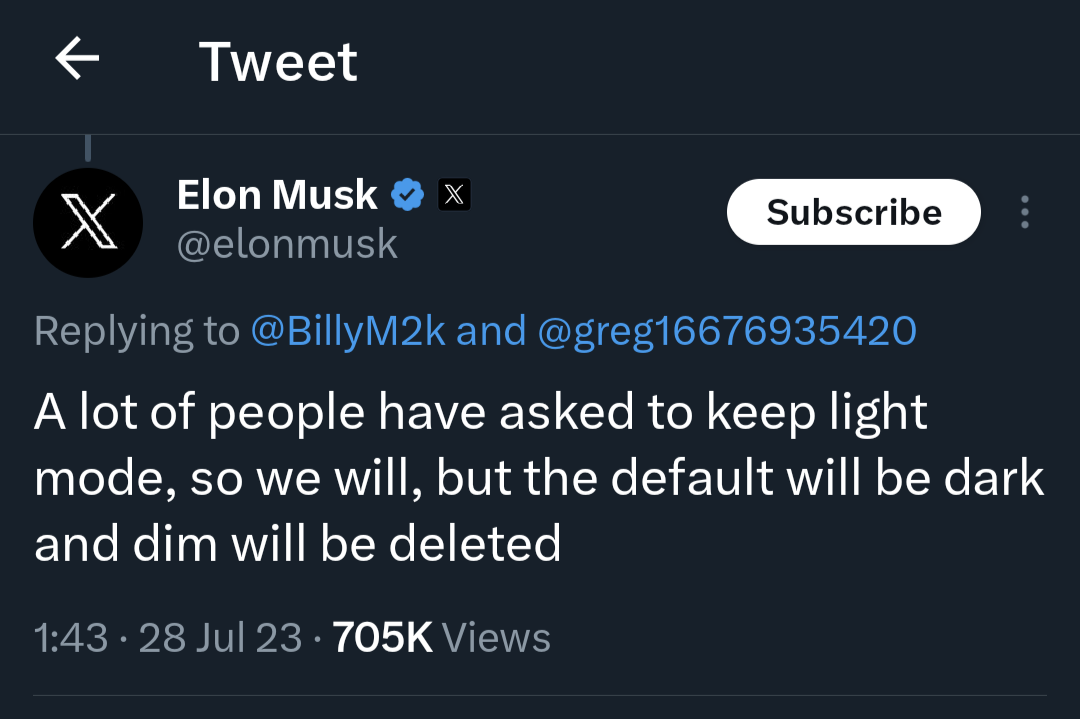Tap the 'dim will be deleted' line
Screen dimensions: 1080x719
pyautogui.click(x=347, y=544)
